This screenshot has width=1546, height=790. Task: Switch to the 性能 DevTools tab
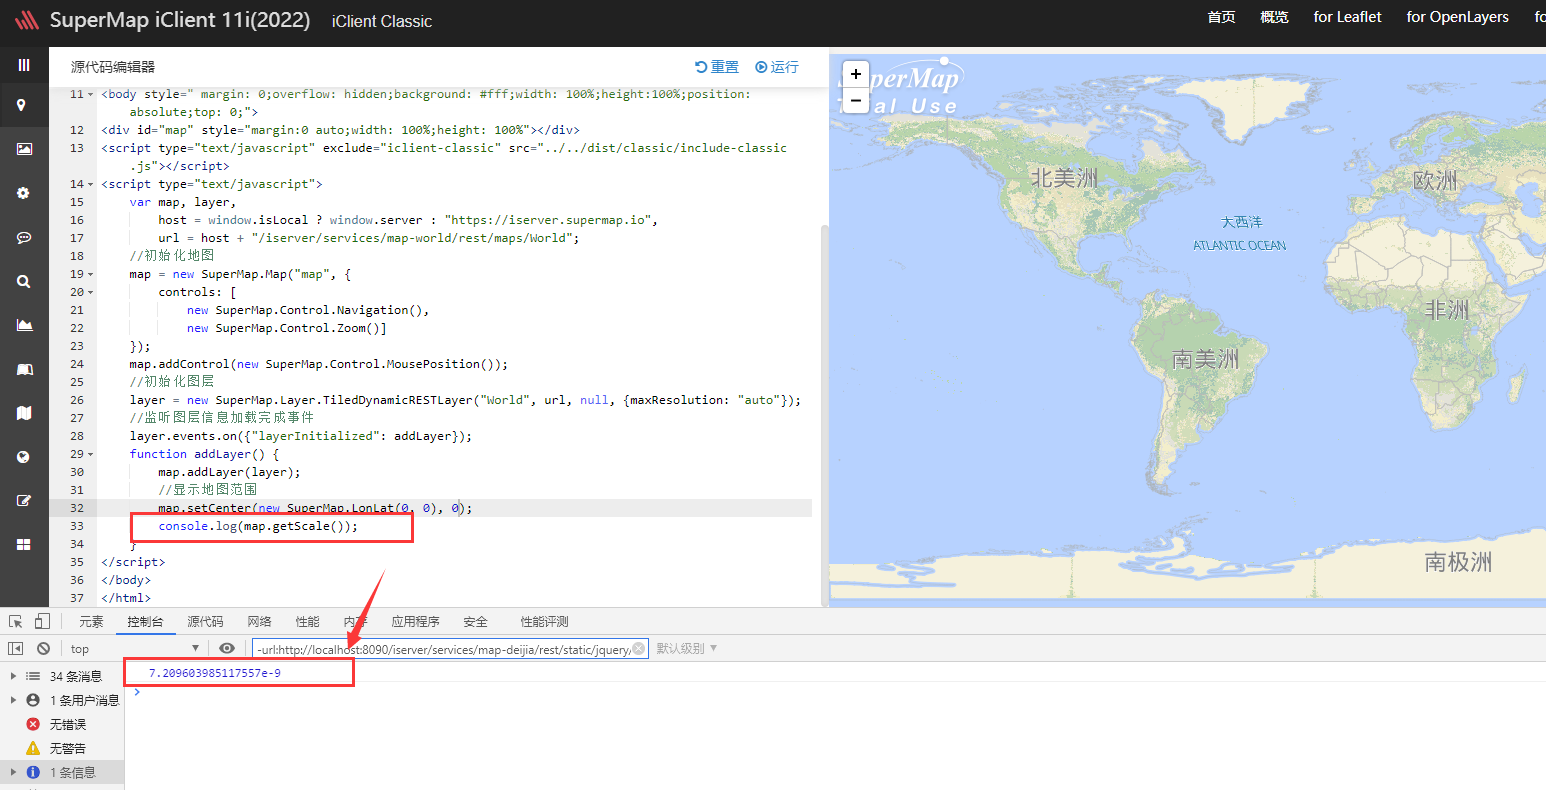307,621
